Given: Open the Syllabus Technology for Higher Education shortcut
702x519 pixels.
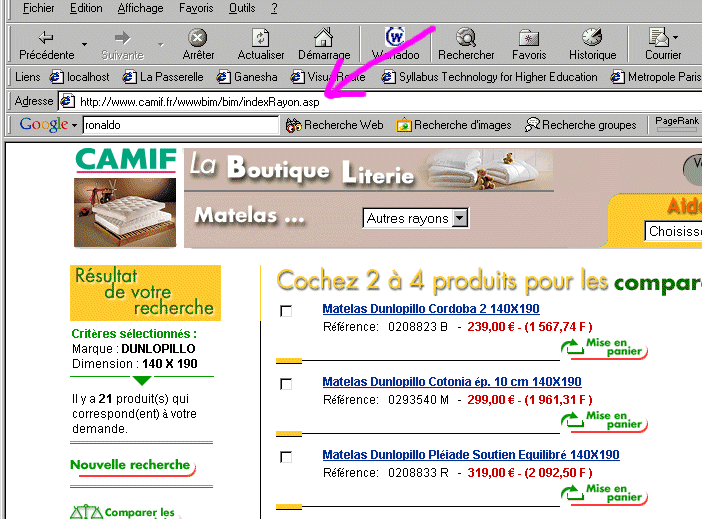Looking at the screenshot, I should (489, 77).
